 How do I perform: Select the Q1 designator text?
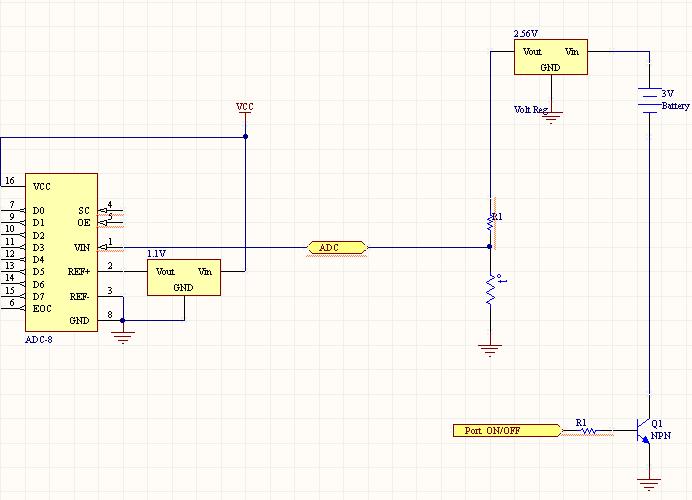657,424
